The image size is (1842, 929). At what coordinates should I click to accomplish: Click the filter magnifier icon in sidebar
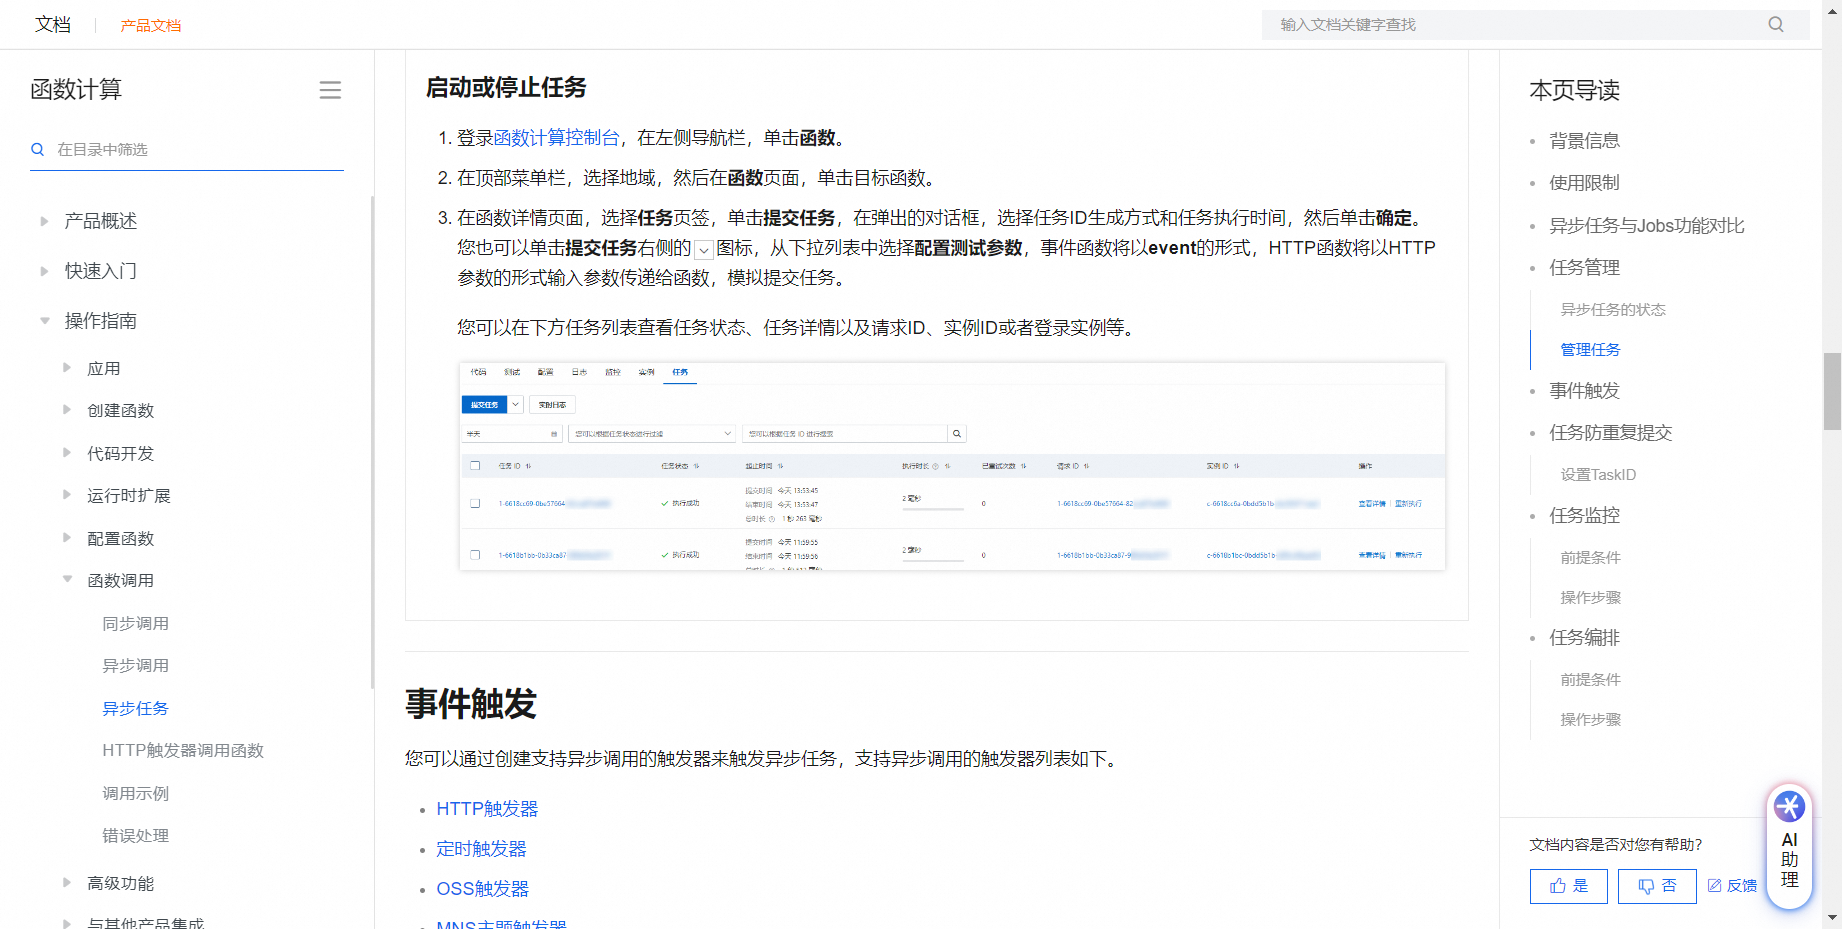[x=38, y=149]
